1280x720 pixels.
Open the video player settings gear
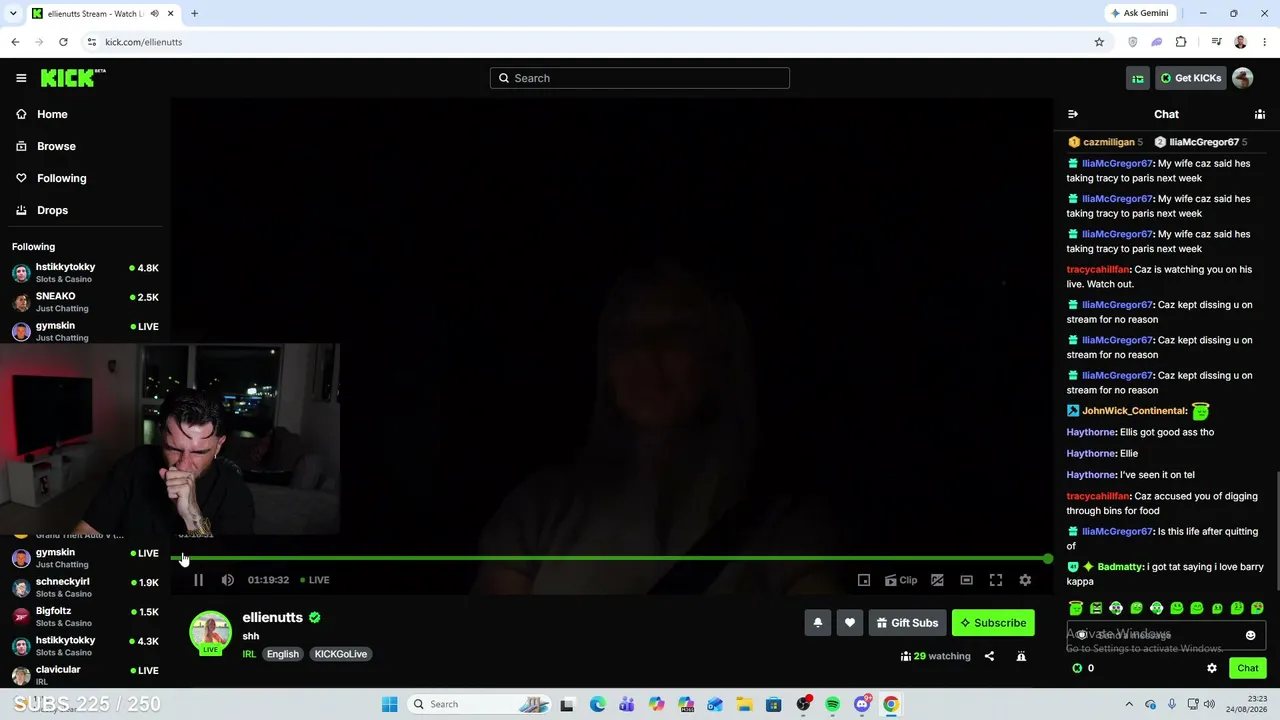(1025, 580)
